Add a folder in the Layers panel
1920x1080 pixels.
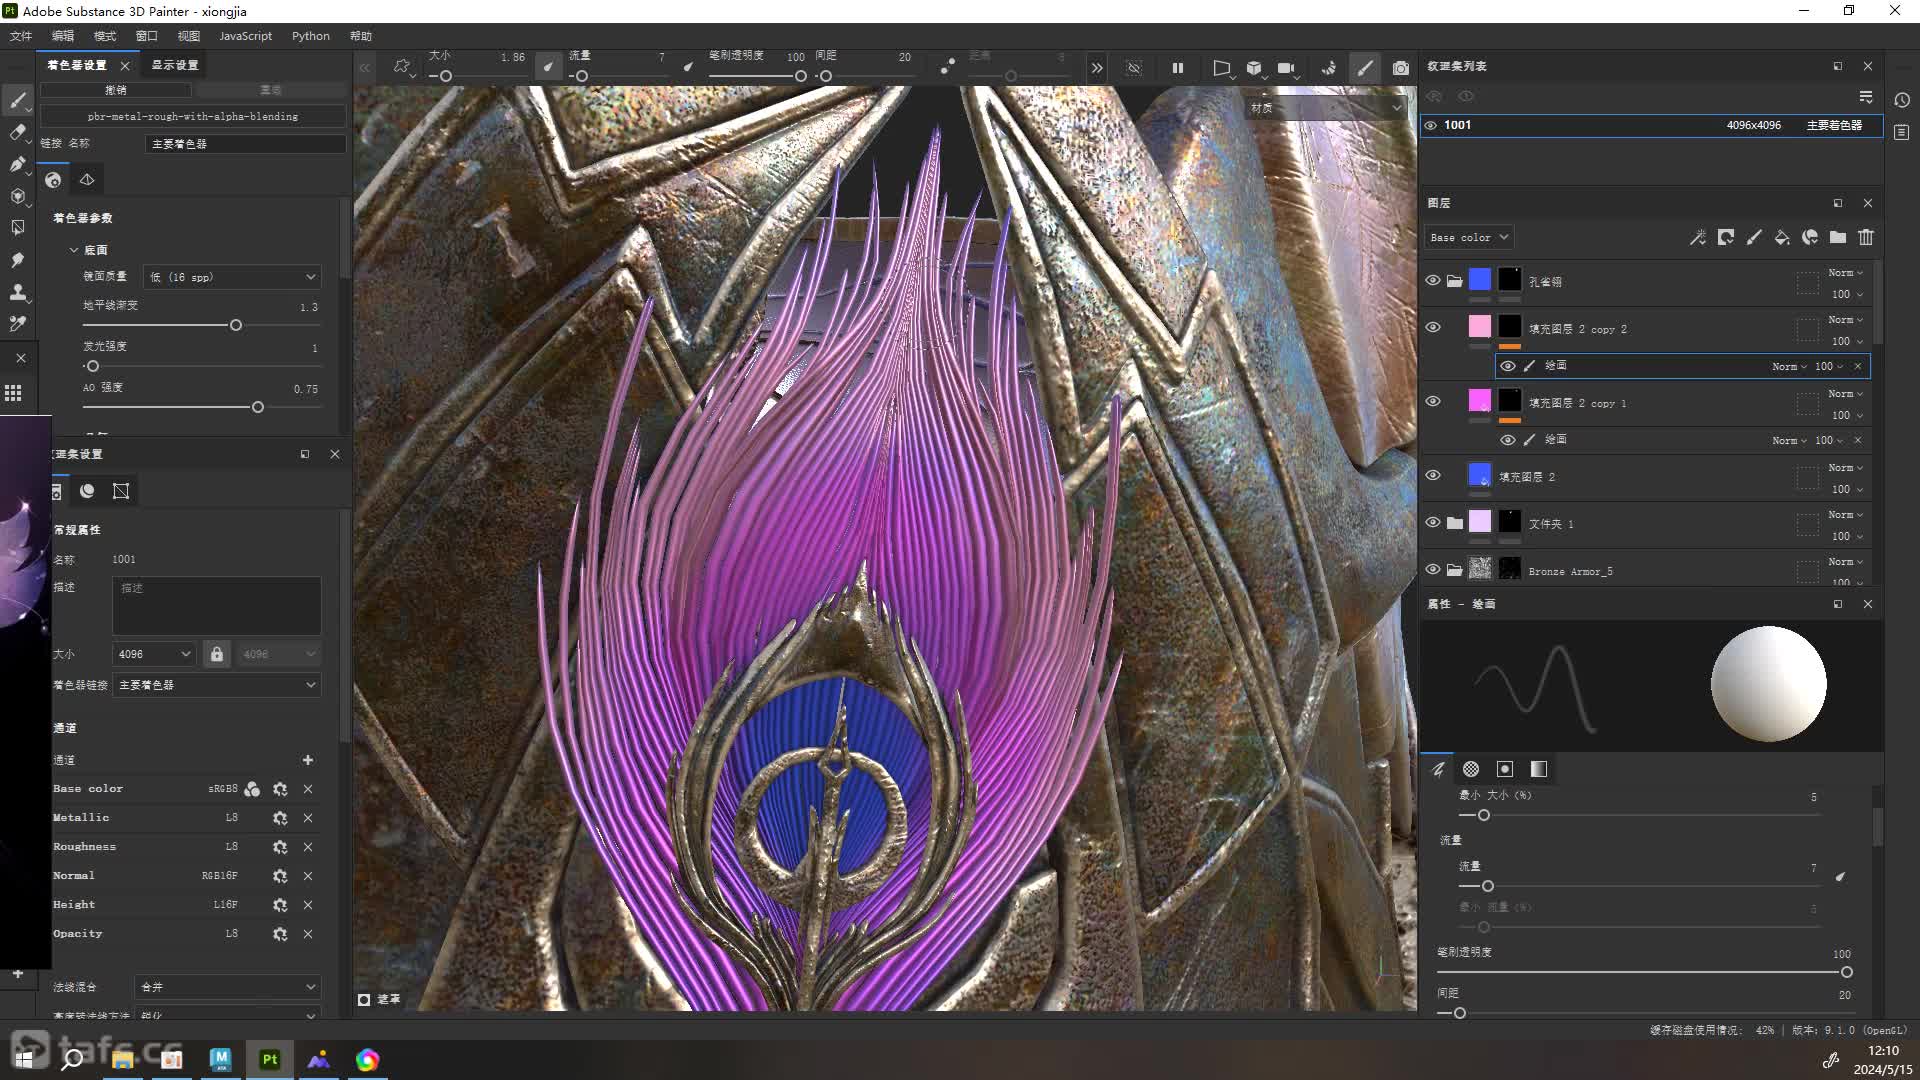tap(1838, 238)
